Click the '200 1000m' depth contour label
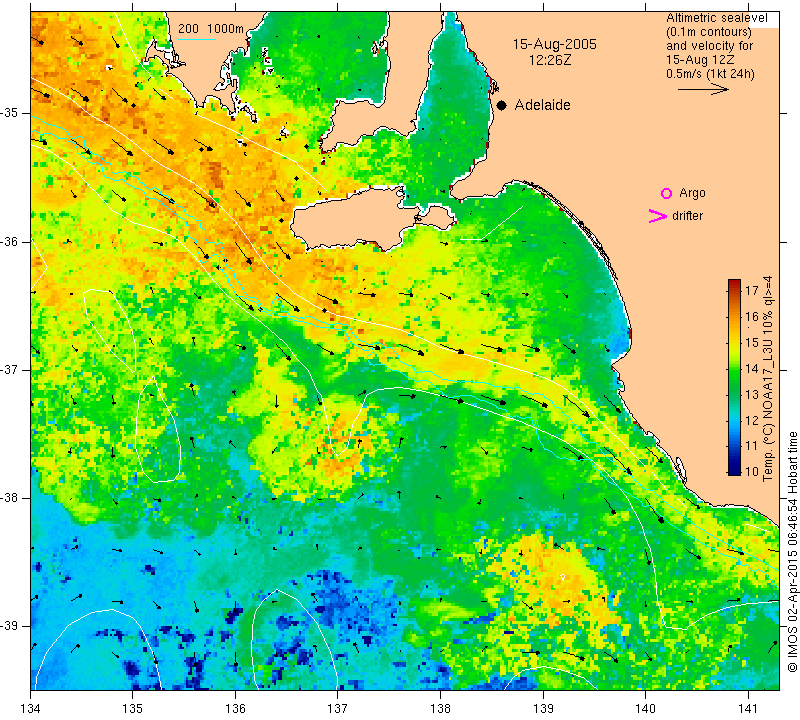This screenshot has height=720, width=800. [211, 29]
